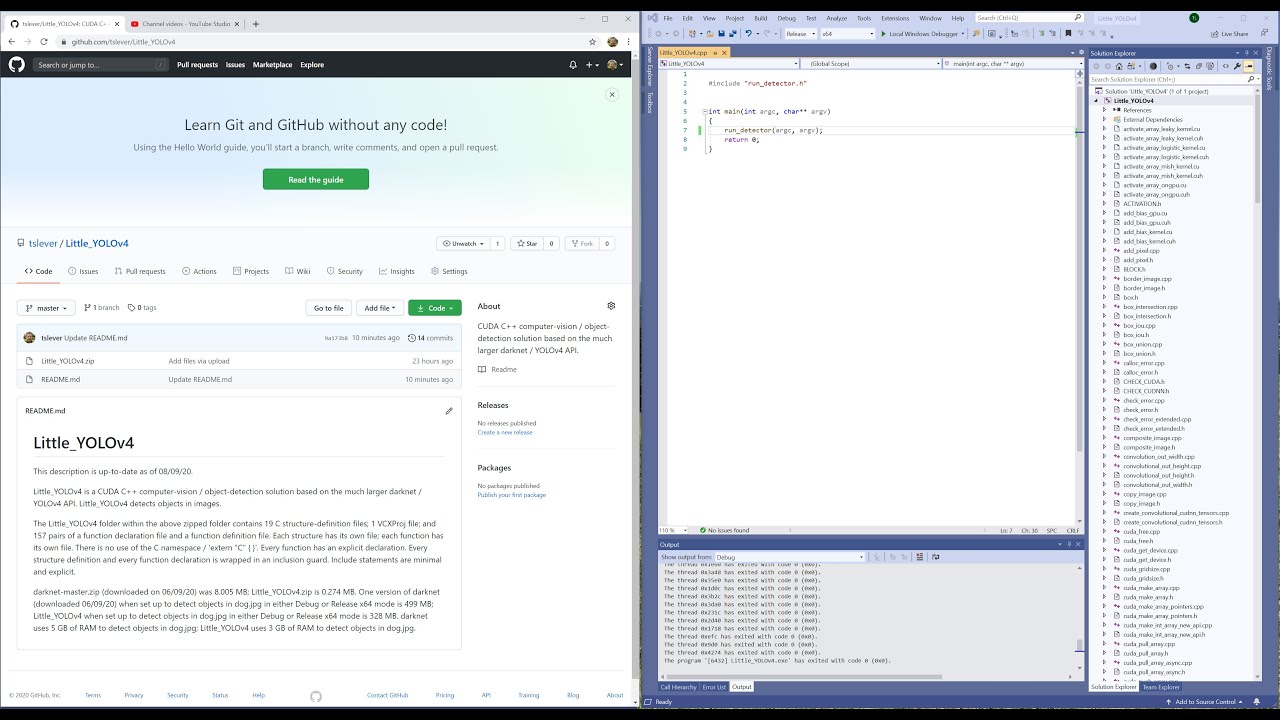Screen dimensions: 1280x720
Task: Open 14 commits history link
Action: 431,338
